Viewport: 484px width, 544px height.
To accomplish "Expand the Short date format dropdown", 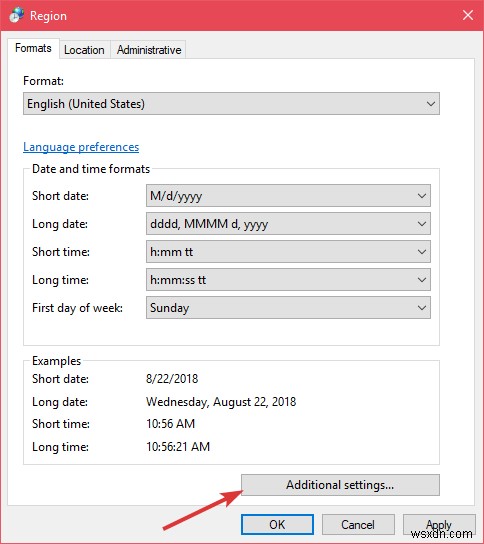I will (288, 196).
